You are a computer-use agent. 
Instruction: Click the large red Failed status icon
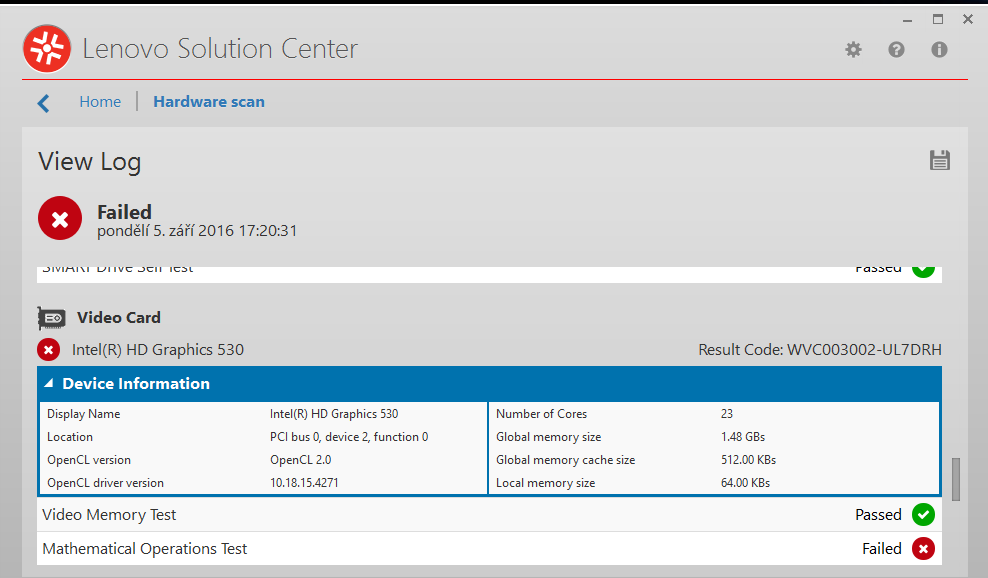tap(60, 219)
